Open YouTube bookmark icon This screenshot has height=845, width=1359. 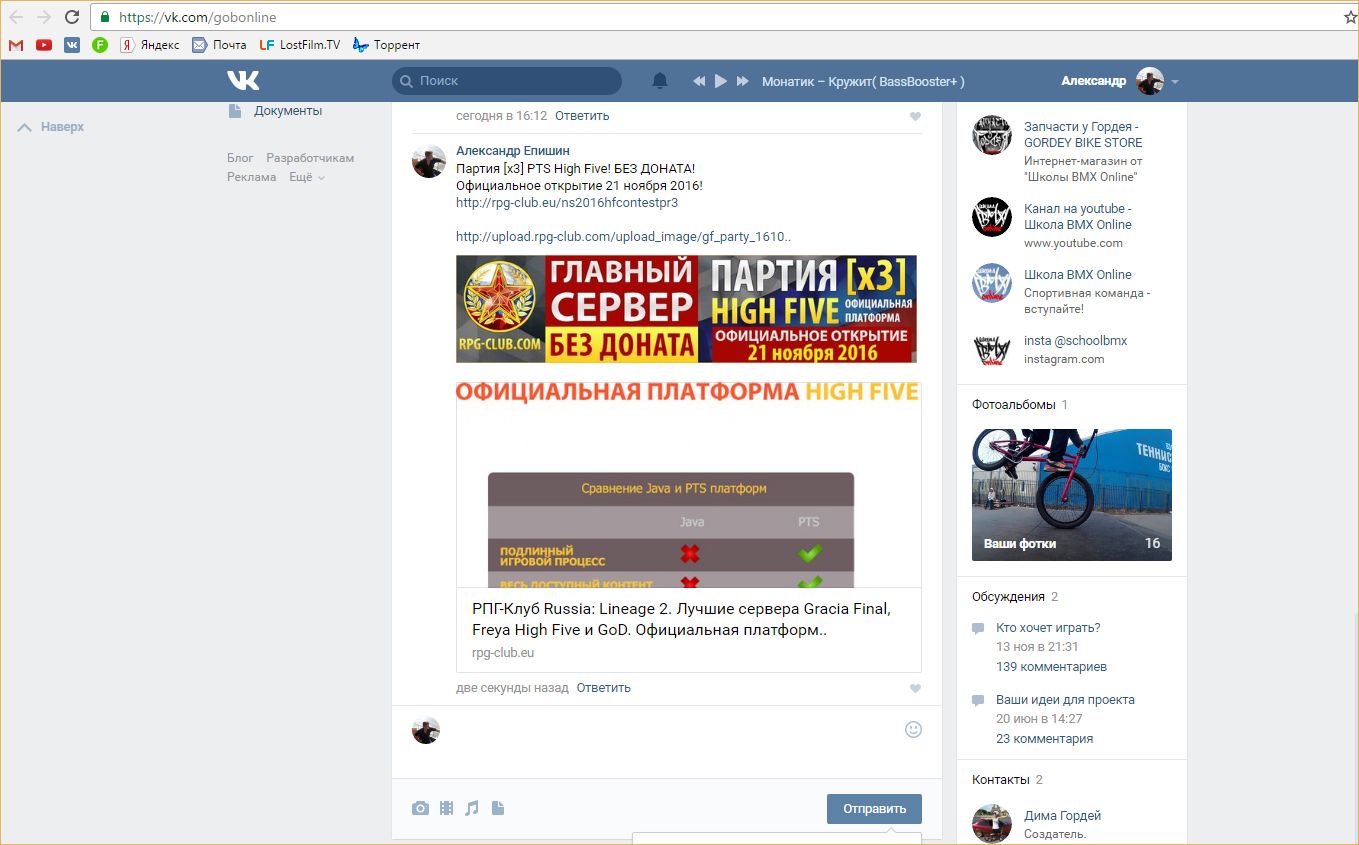click(44, 45)
